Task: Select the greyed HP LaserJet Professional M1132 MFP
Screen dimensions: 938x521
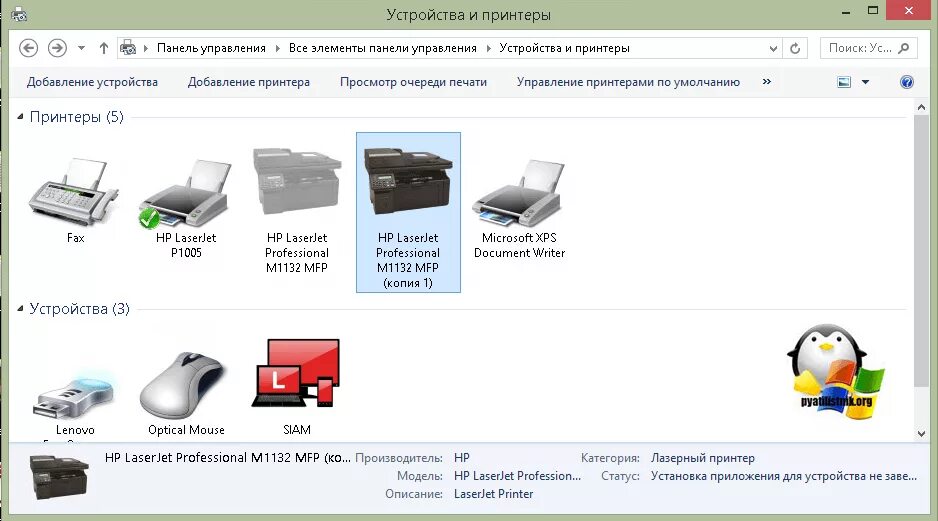Action: point(297,182)
